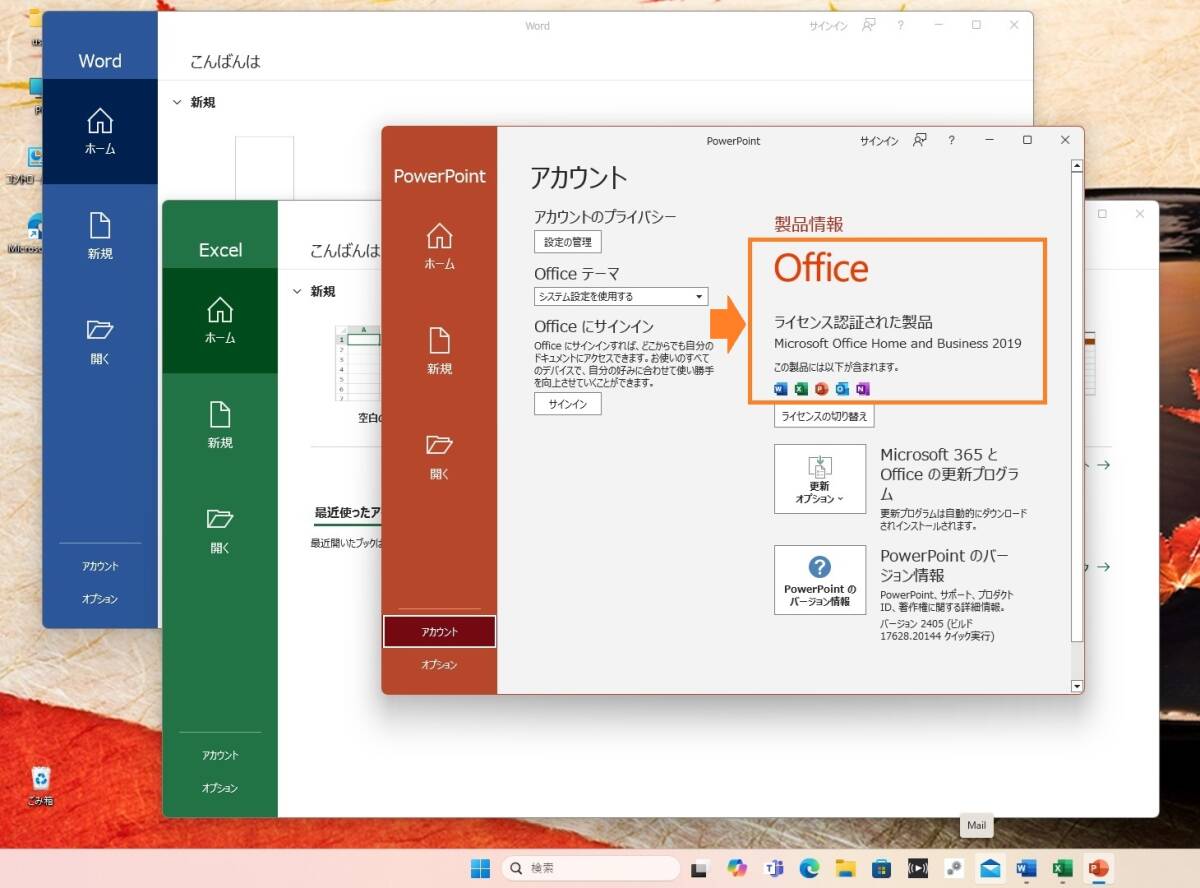The image size is (1200, 888).
Task: Open オプション in Excel sidebar
Action: [220, 788]
